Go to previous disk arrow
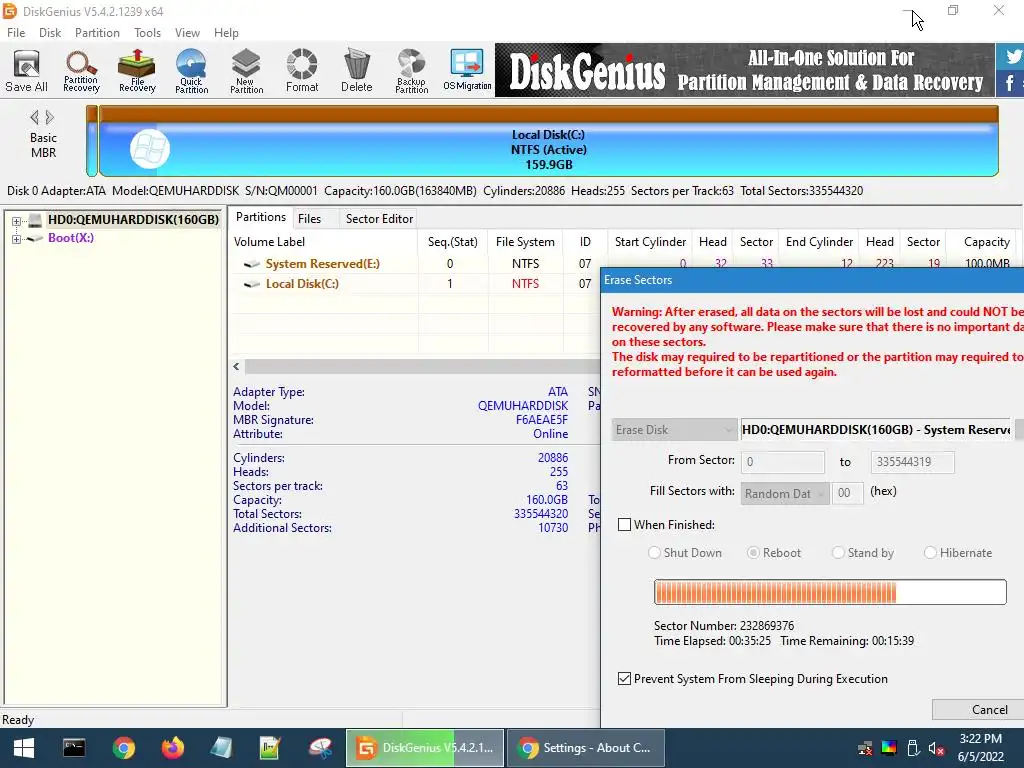The height and width of the screenshot is (768, 1024). [34, 118]
